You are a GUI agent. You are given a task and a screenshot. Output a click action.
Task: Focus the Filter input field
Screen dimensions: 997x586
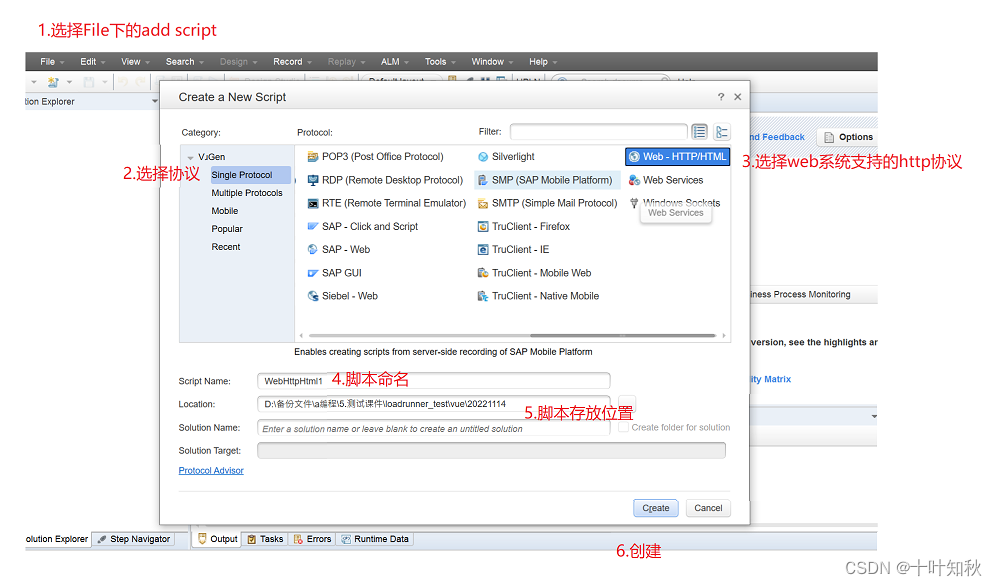(598, 132)
